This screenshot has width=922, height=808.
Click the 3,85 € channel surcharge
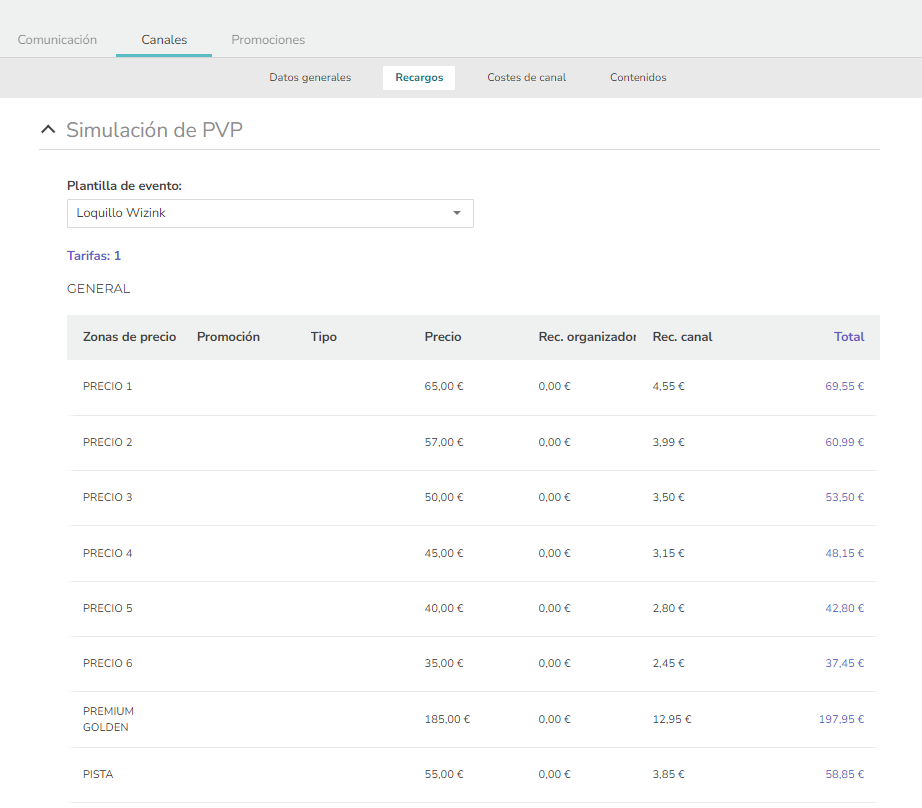[x=669, y=774]
